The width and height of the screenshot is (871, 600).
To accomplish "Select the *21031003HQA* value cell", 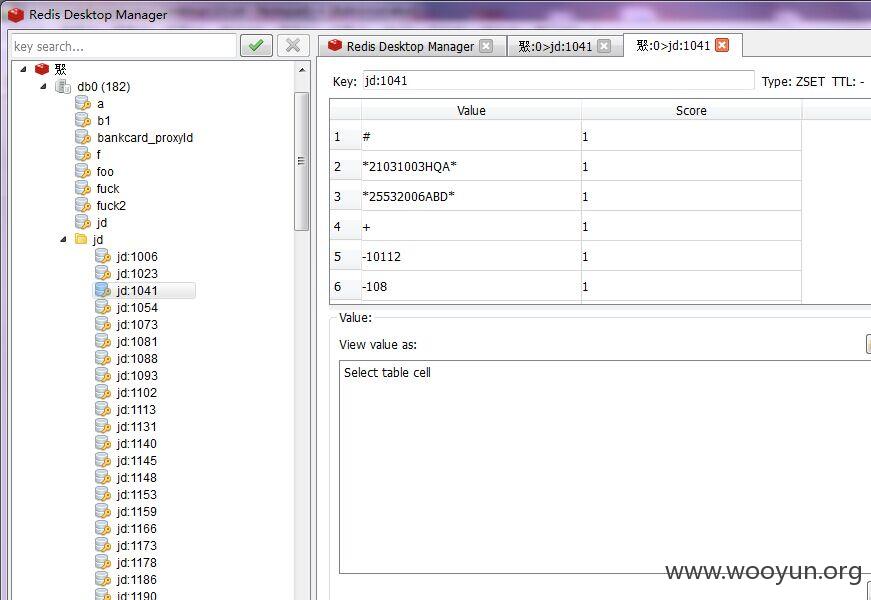I will point(471,166).
